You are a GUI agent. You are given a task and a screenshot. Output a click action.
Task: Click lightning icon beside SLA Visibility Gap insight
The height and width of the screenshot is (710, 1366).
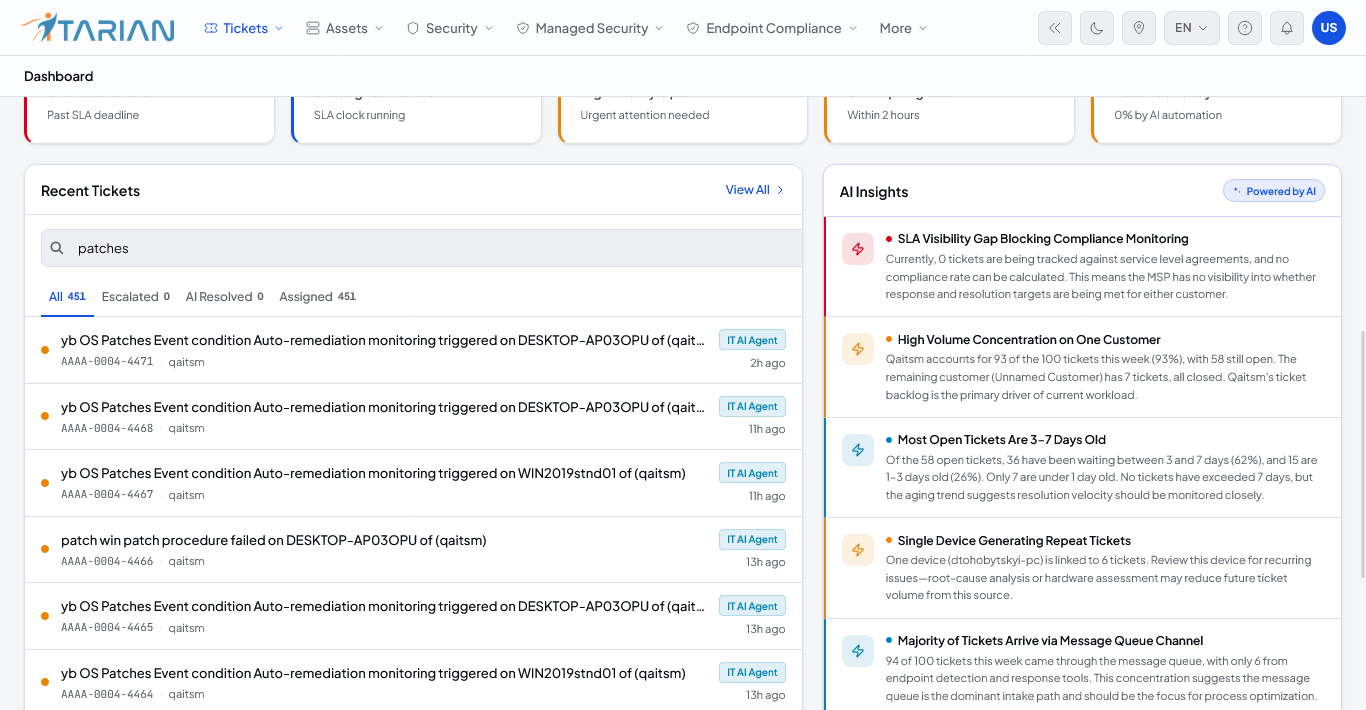pos(858,249)
